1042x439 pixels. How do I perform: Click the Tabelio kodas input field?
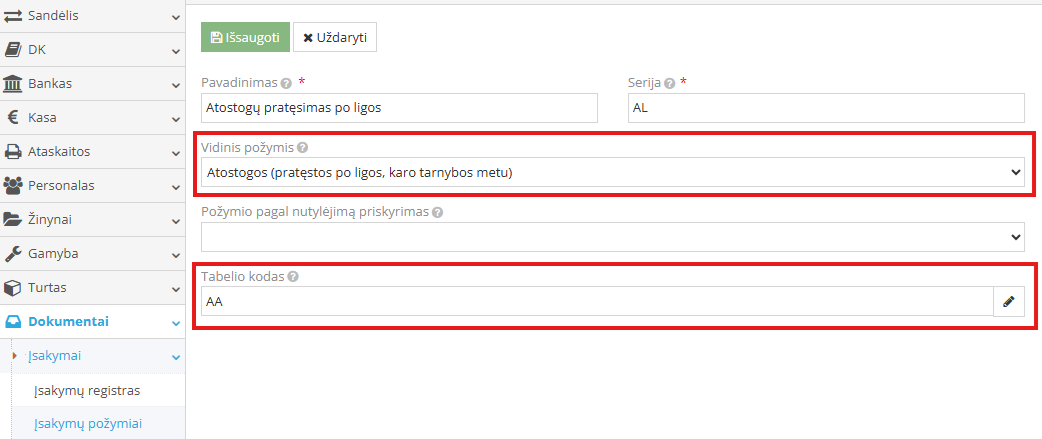597,302
